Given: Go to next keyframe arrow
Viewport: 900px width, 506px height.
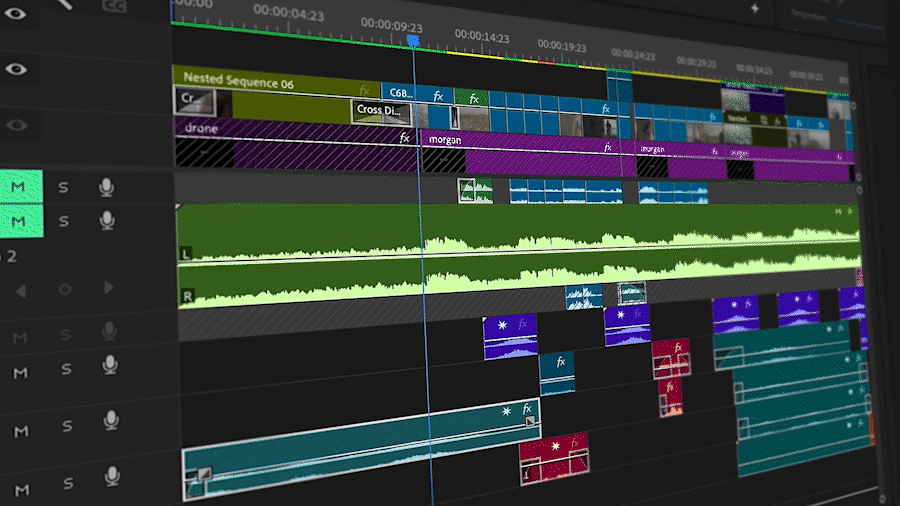Looking at the screenshot, I should click(109, 289).
